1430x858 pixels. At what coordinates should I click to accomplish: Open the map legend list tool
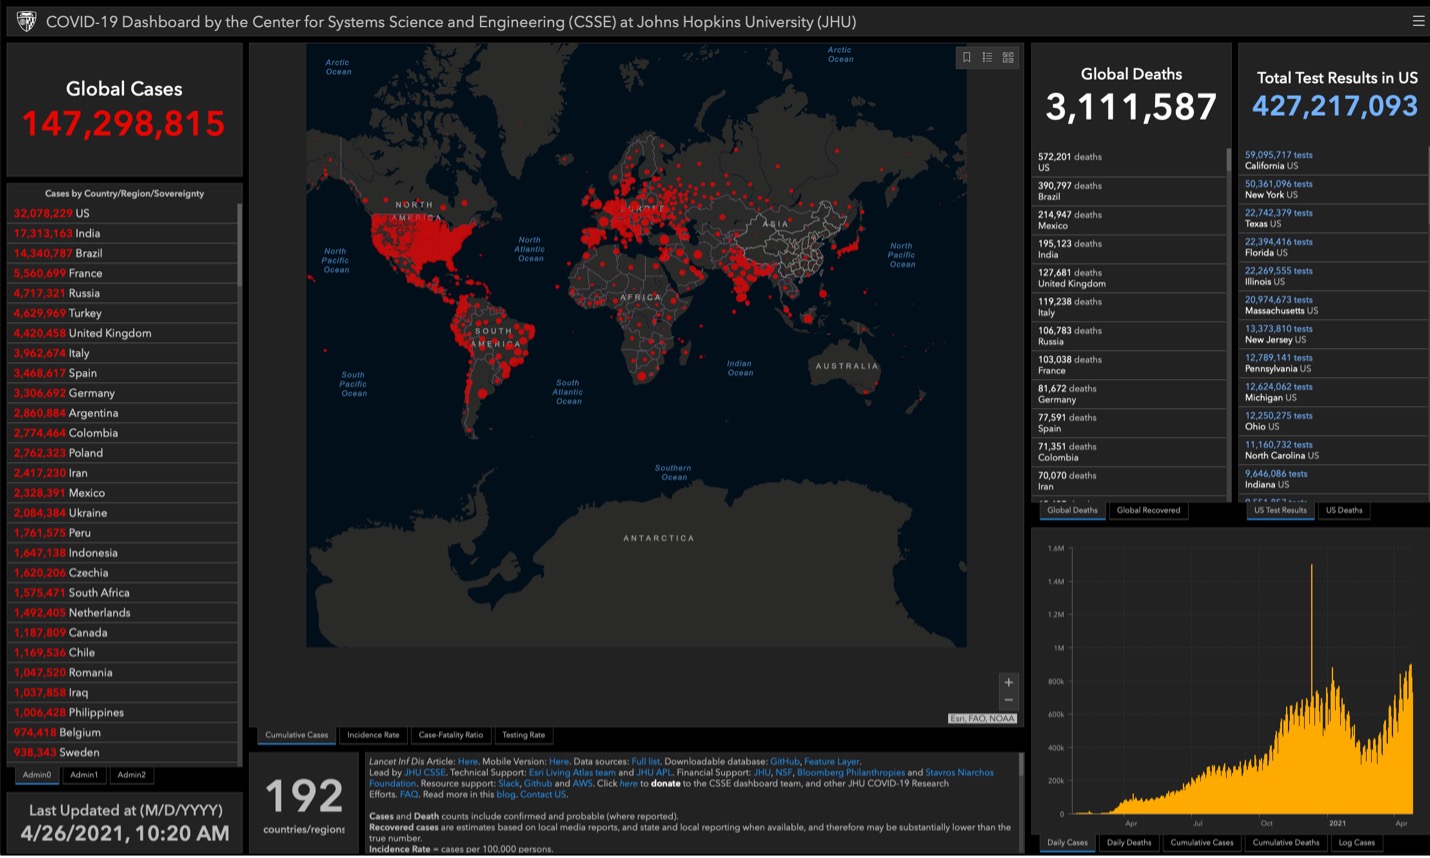[987, 58]
